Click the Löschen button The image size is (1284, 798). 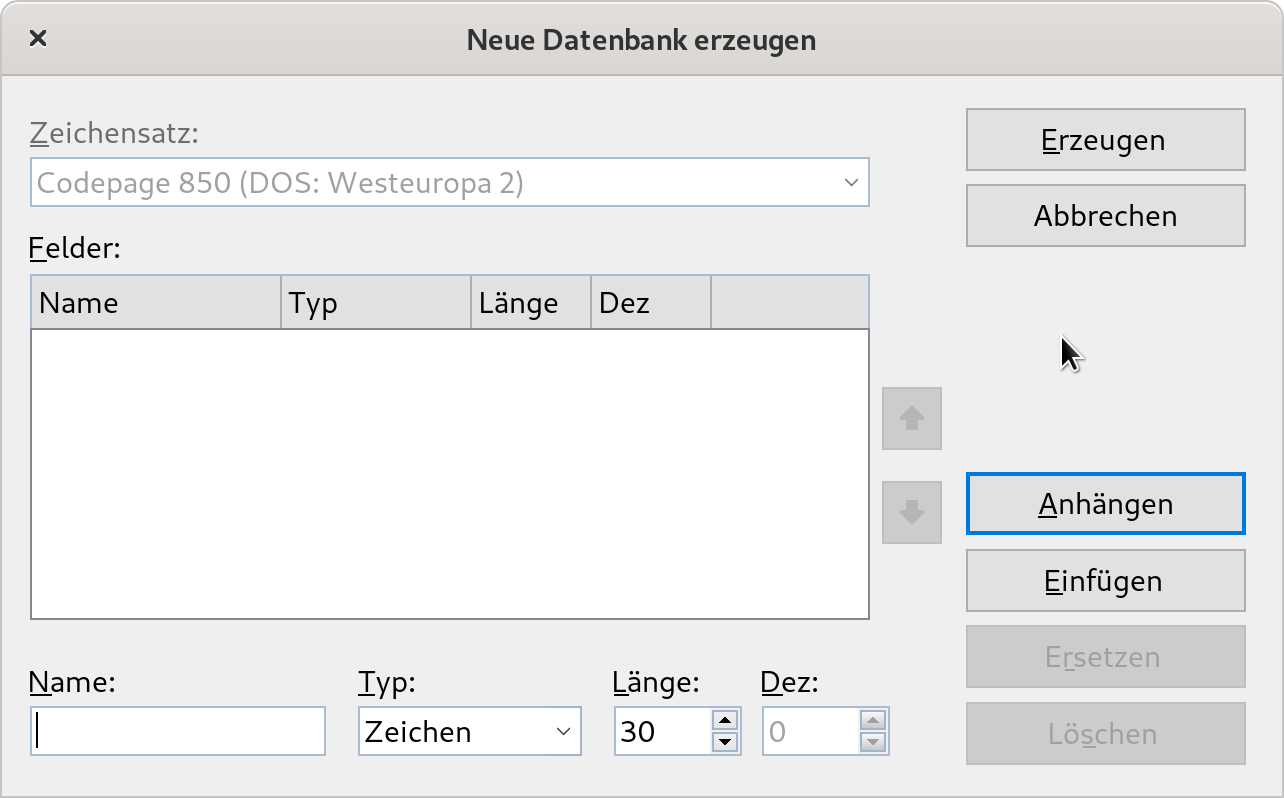click(x=1105, y=734)
